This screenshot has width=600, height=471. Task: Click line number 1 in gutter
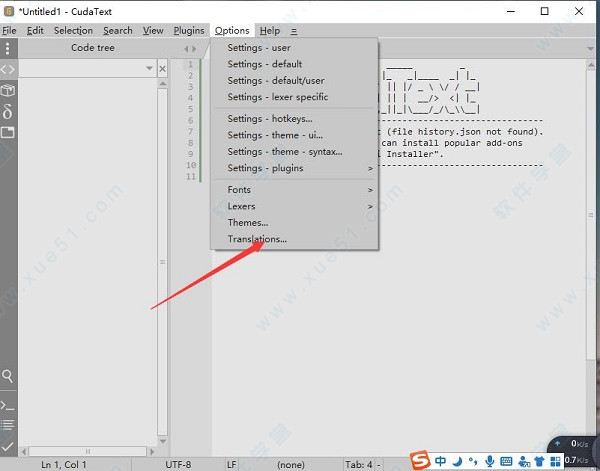coord(190,64)
